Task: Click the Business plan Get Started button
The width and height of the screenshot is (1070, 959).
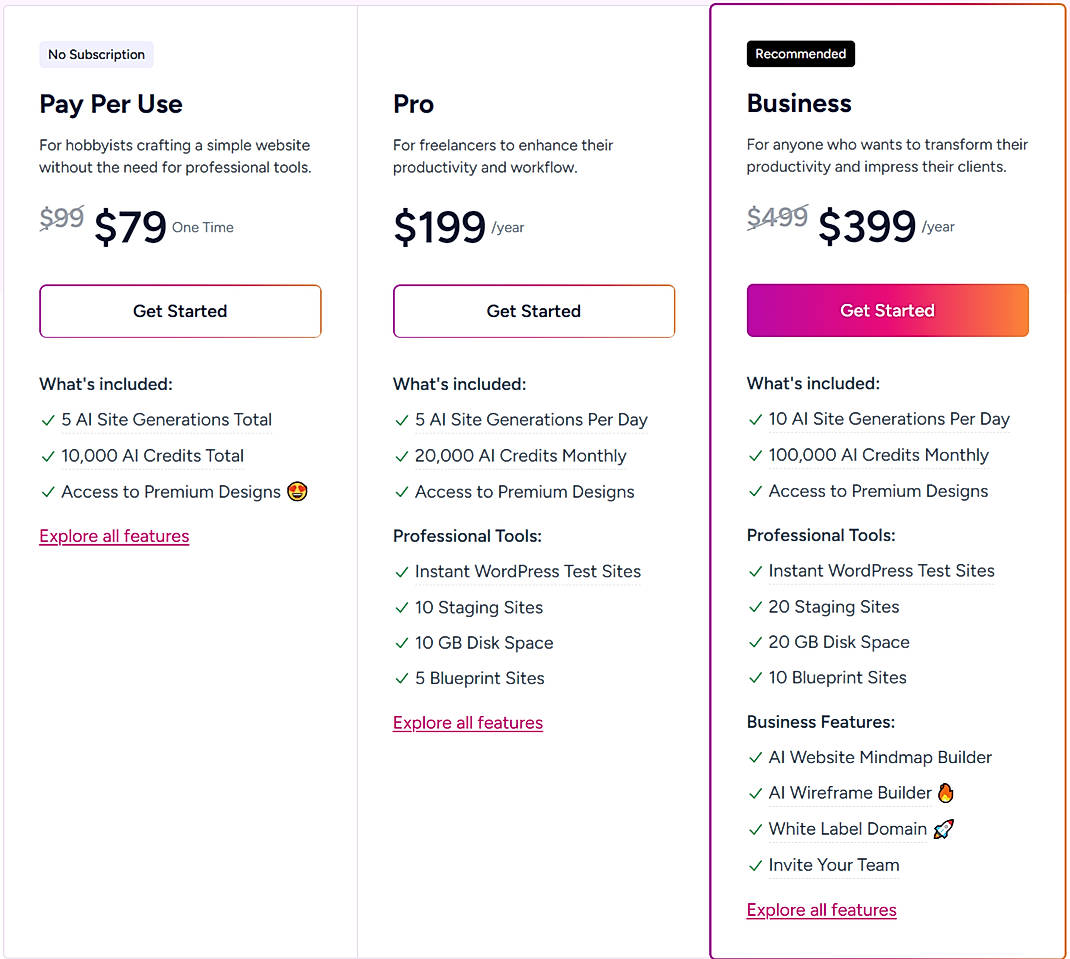Action: [x=887, y=310]
